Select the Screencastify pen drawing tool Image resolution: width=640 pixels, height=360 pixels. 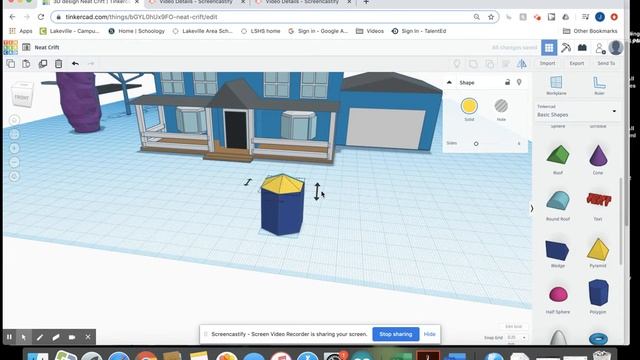(x=40, y=337)
